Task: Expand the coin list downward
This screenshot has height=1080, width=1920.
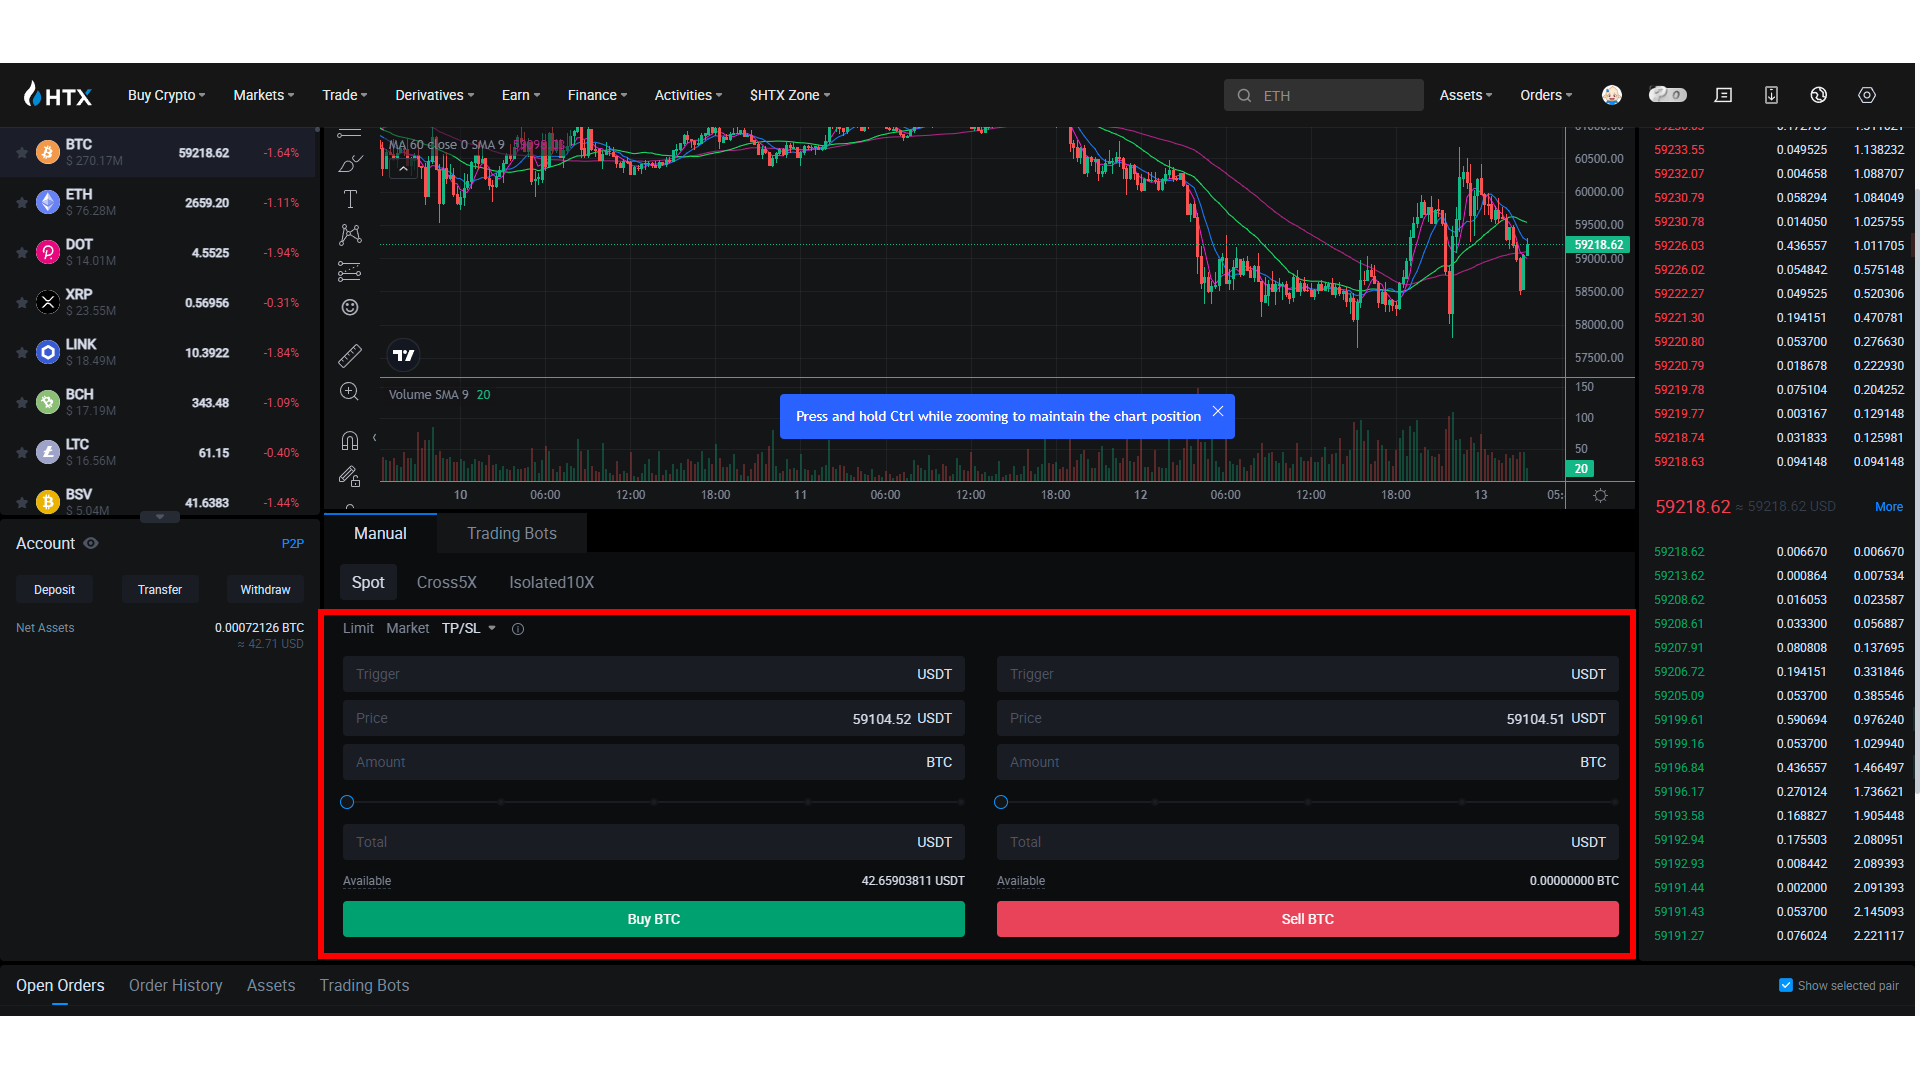Action: (160, 517)
